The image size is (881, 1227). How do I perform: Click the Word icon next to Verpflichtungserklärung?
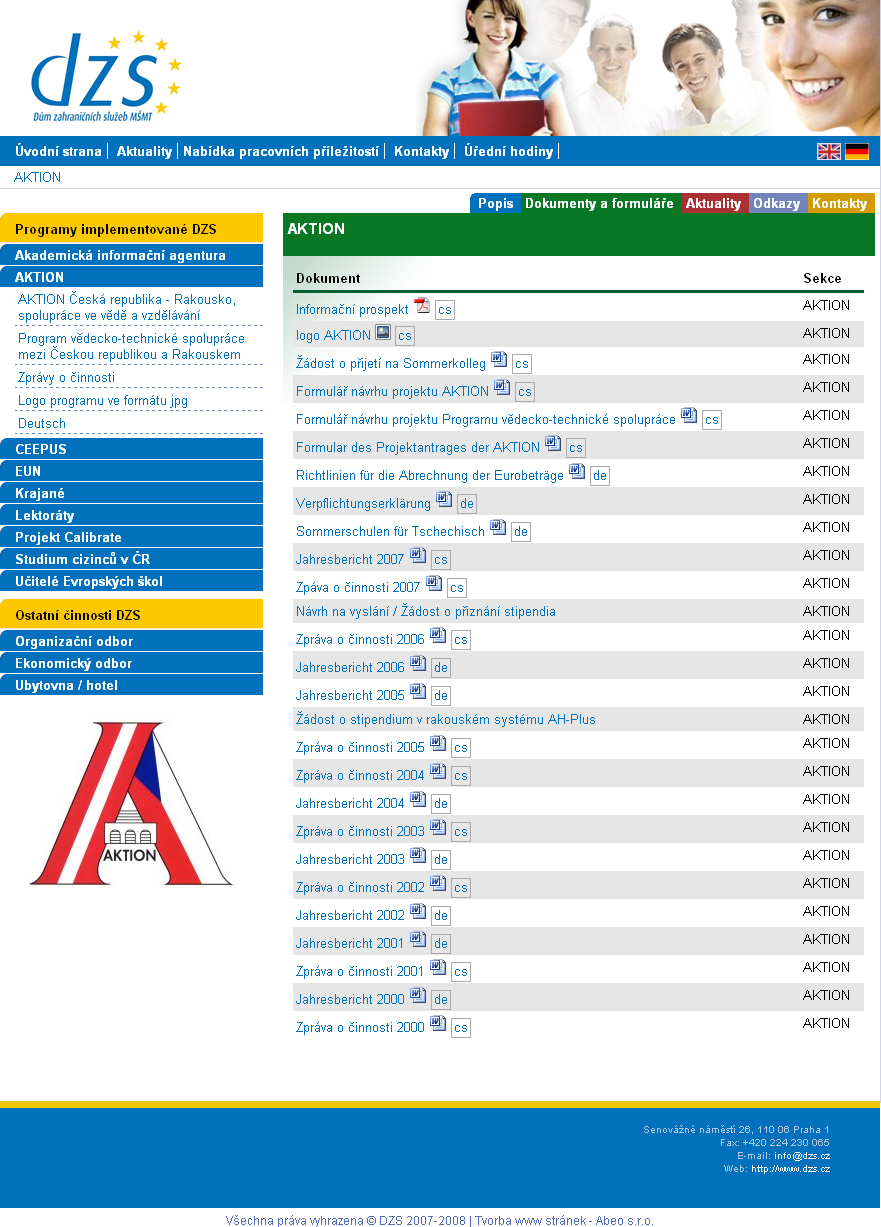[444, 500]
